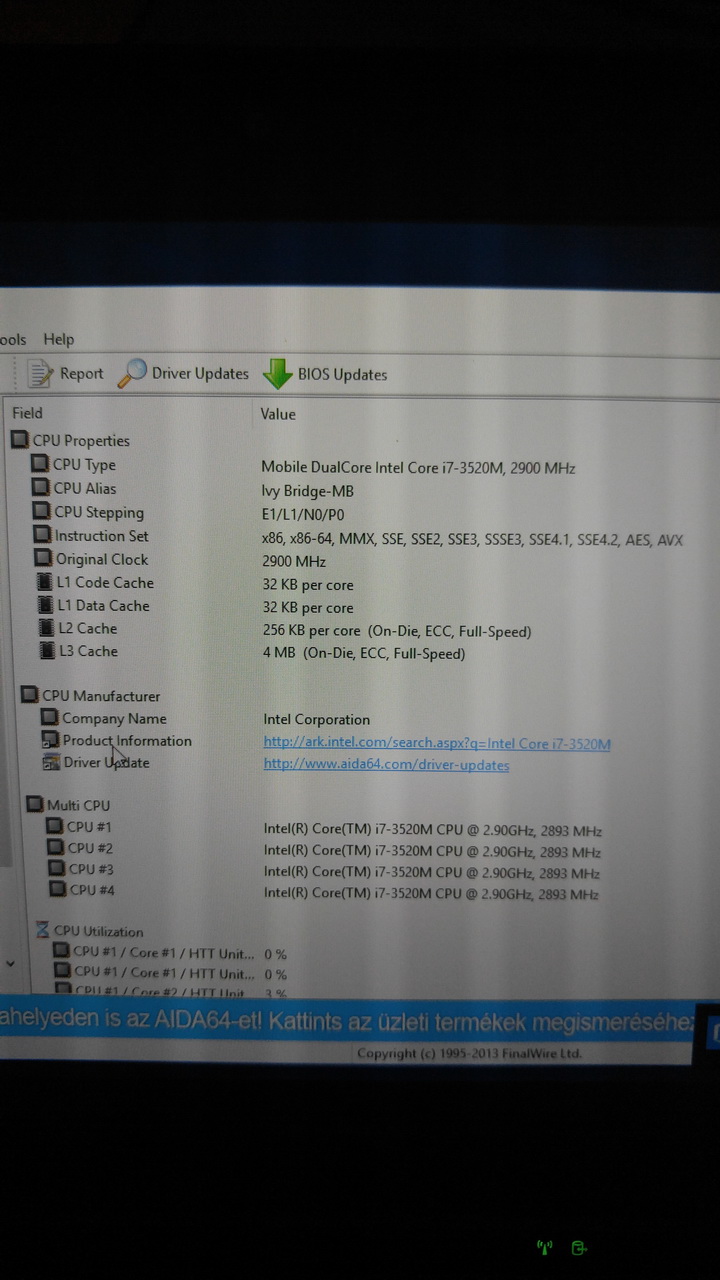
Task: Click the CPU Manufacturer group icon
Action: click(x=30, y=696)
